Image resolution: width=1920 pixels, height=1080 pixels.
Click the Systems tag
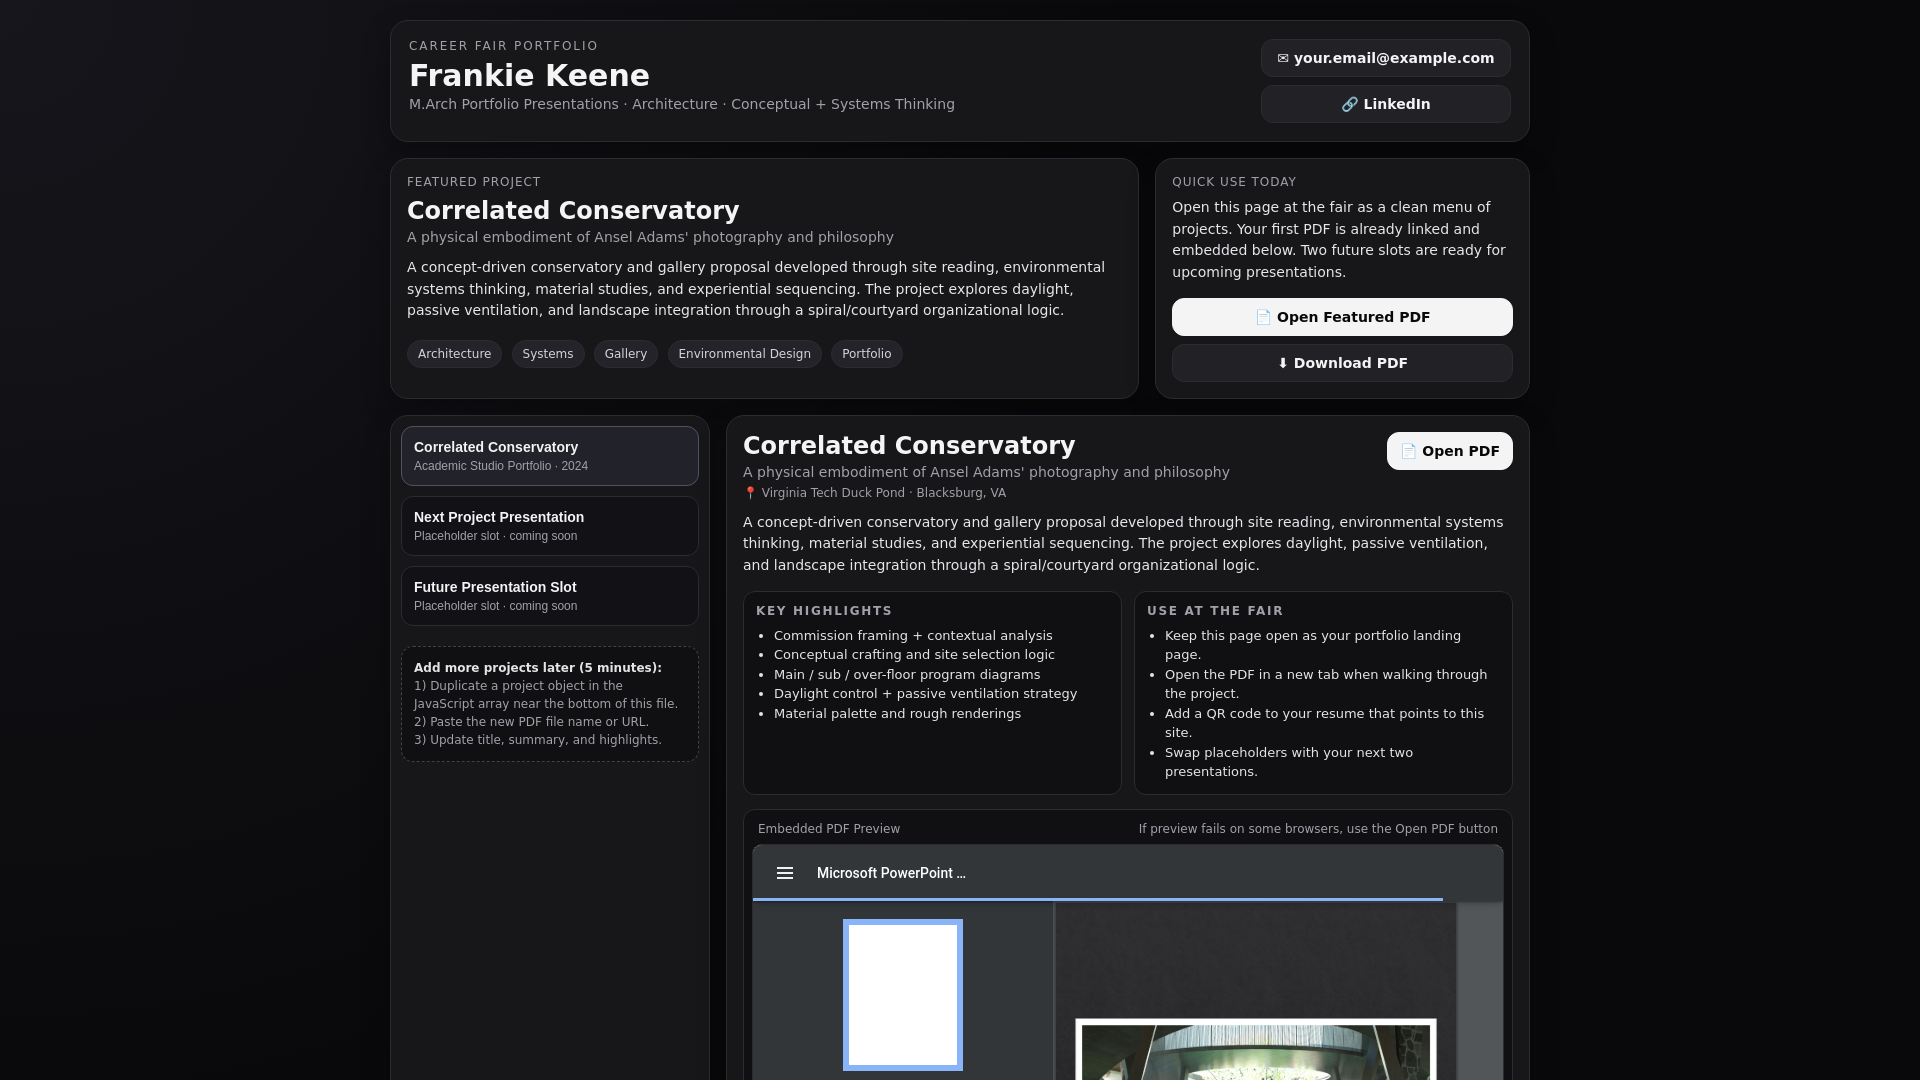[548, 354]
